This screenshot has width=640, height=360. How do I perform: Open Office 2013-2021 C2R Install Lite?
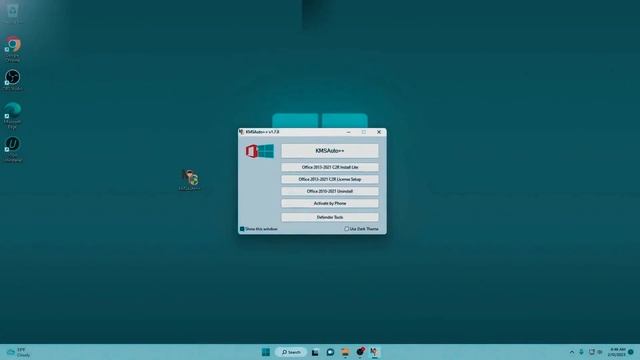coord(330,167)
